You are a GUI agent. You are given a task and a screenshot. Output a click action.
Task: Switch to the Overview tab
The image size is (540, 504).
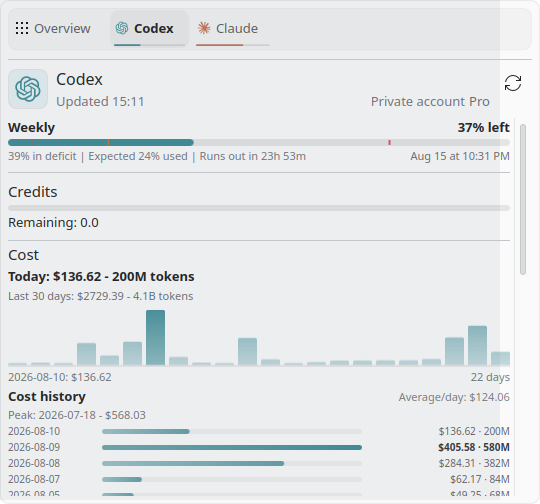pos(53,29)
